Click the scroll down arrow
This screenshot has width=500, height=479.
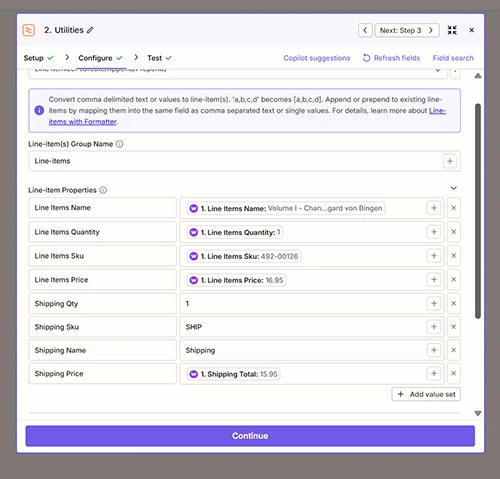[478, 413]
